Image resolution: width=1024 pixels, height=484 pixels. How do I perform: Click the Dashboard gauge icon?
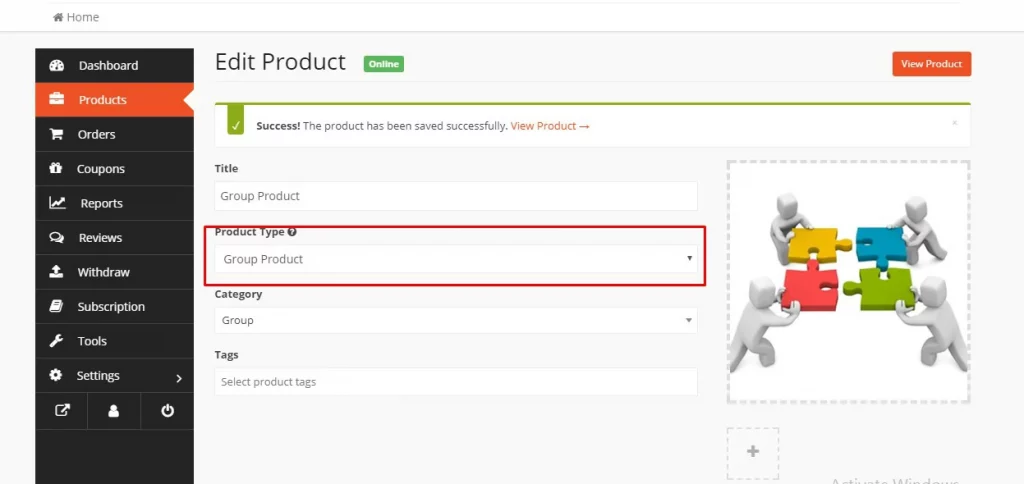(57, 65)
